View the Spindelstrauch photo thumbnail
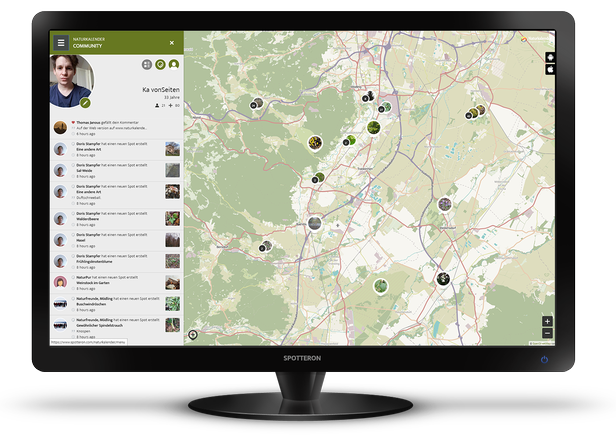The image size is (616, 443). 172,325
